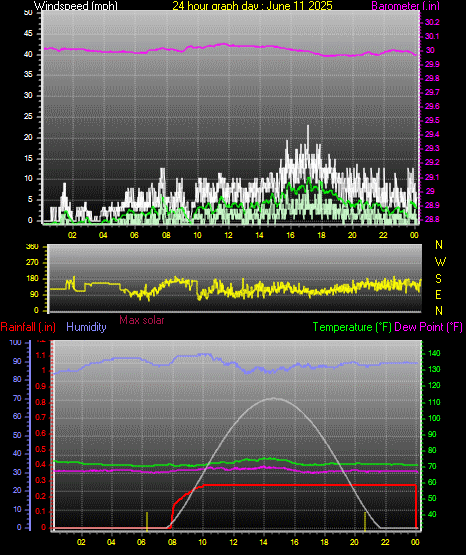Click the humidity axis value 100
The width and height of the screenshot is (466, 555).
[x=16, y=342]
